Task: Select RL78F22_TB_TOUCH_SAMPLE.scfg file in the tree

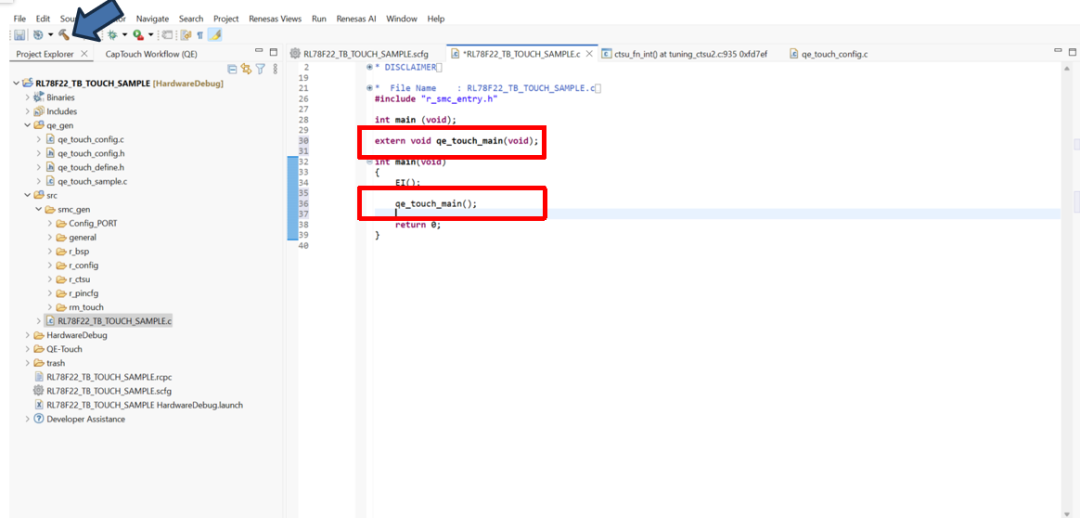Action: pos(104,391)
